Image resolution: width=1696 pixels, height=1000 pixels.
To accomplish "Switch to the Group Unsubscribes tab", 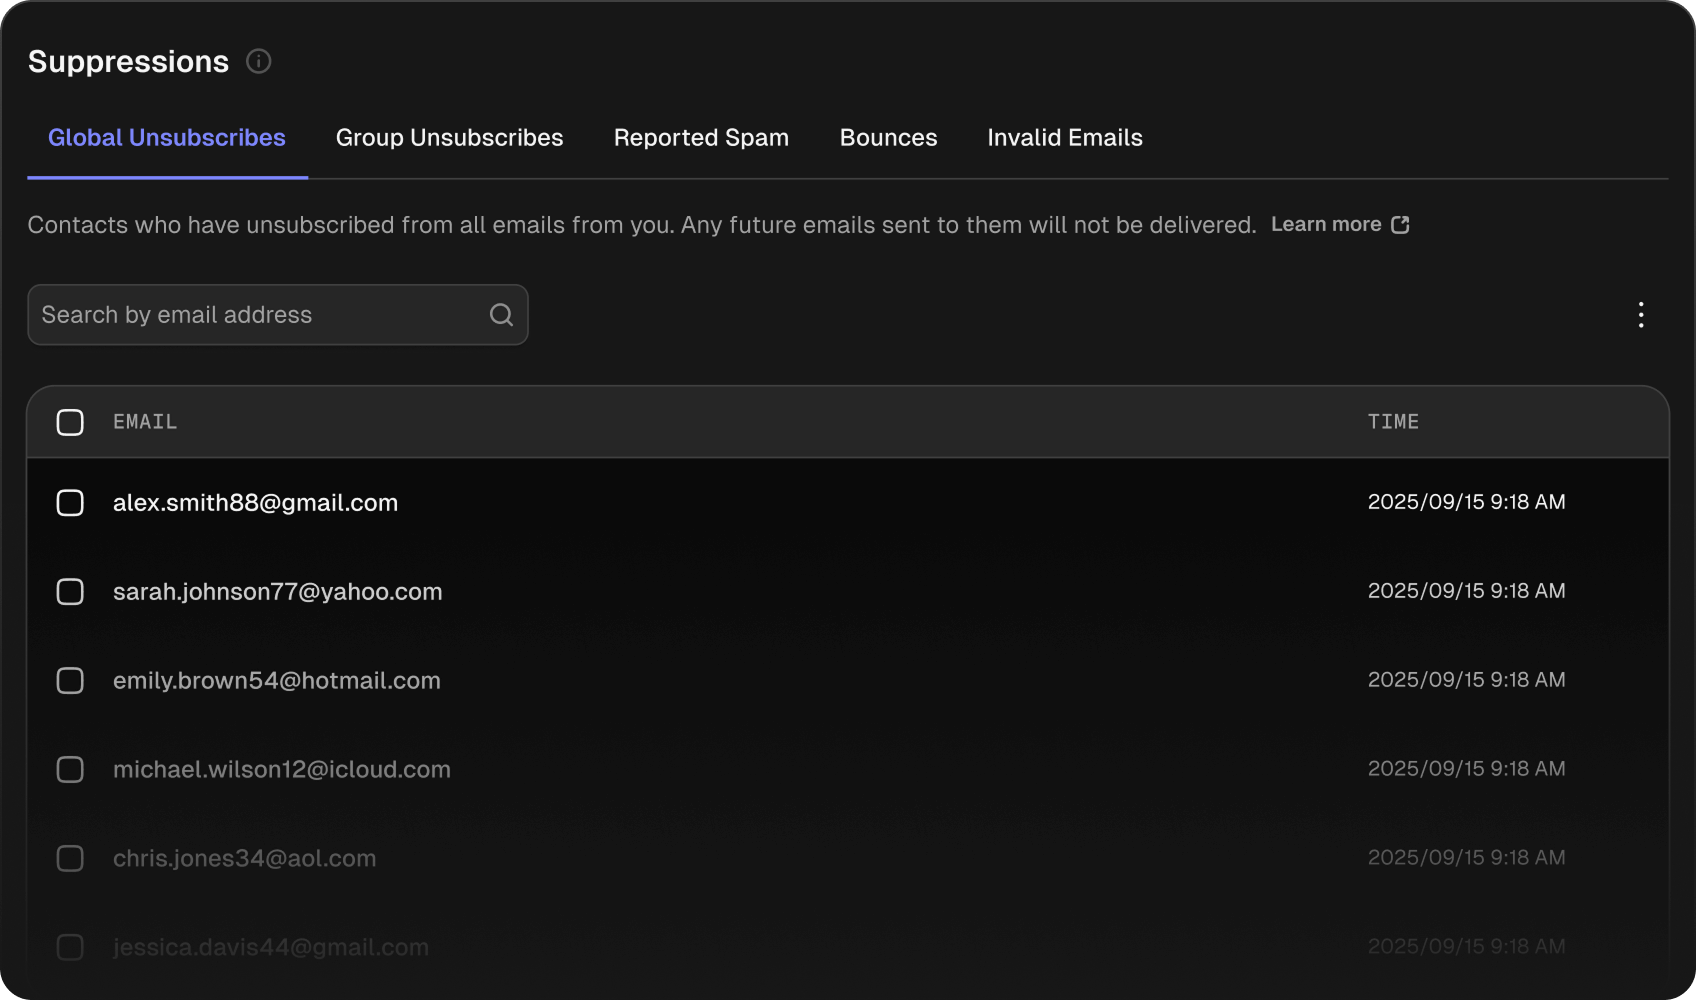I will [x=449, y=138].
